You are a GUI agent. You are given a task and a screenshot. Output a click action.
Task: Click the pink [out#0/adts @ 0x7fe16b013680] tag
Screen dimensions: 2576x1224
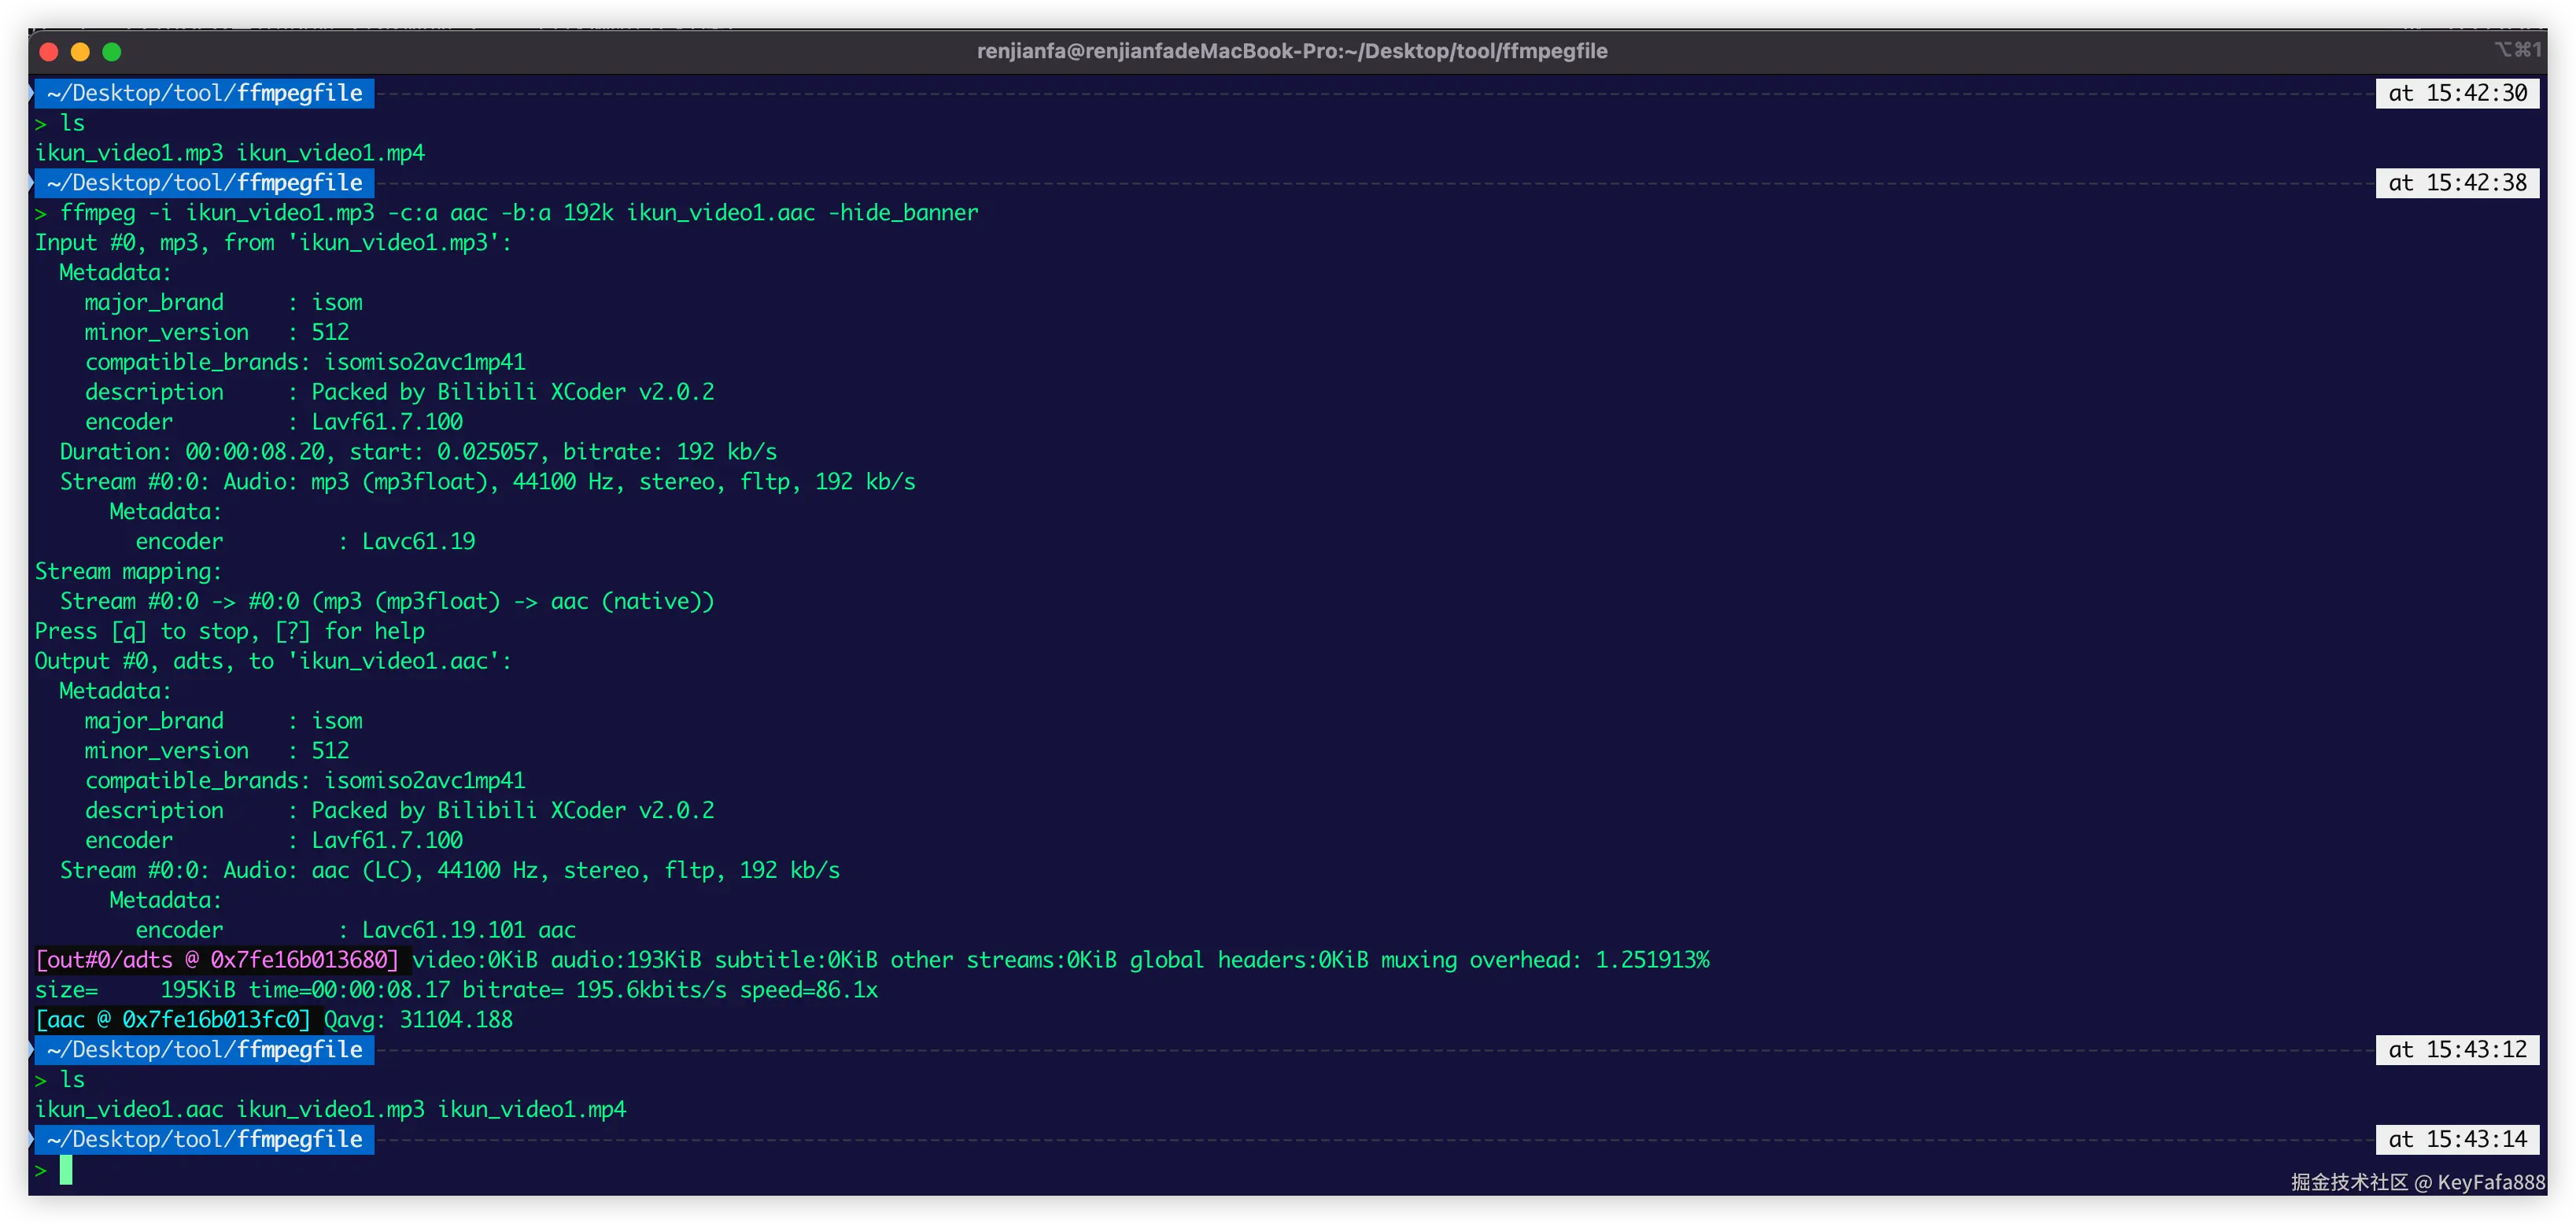217,960
